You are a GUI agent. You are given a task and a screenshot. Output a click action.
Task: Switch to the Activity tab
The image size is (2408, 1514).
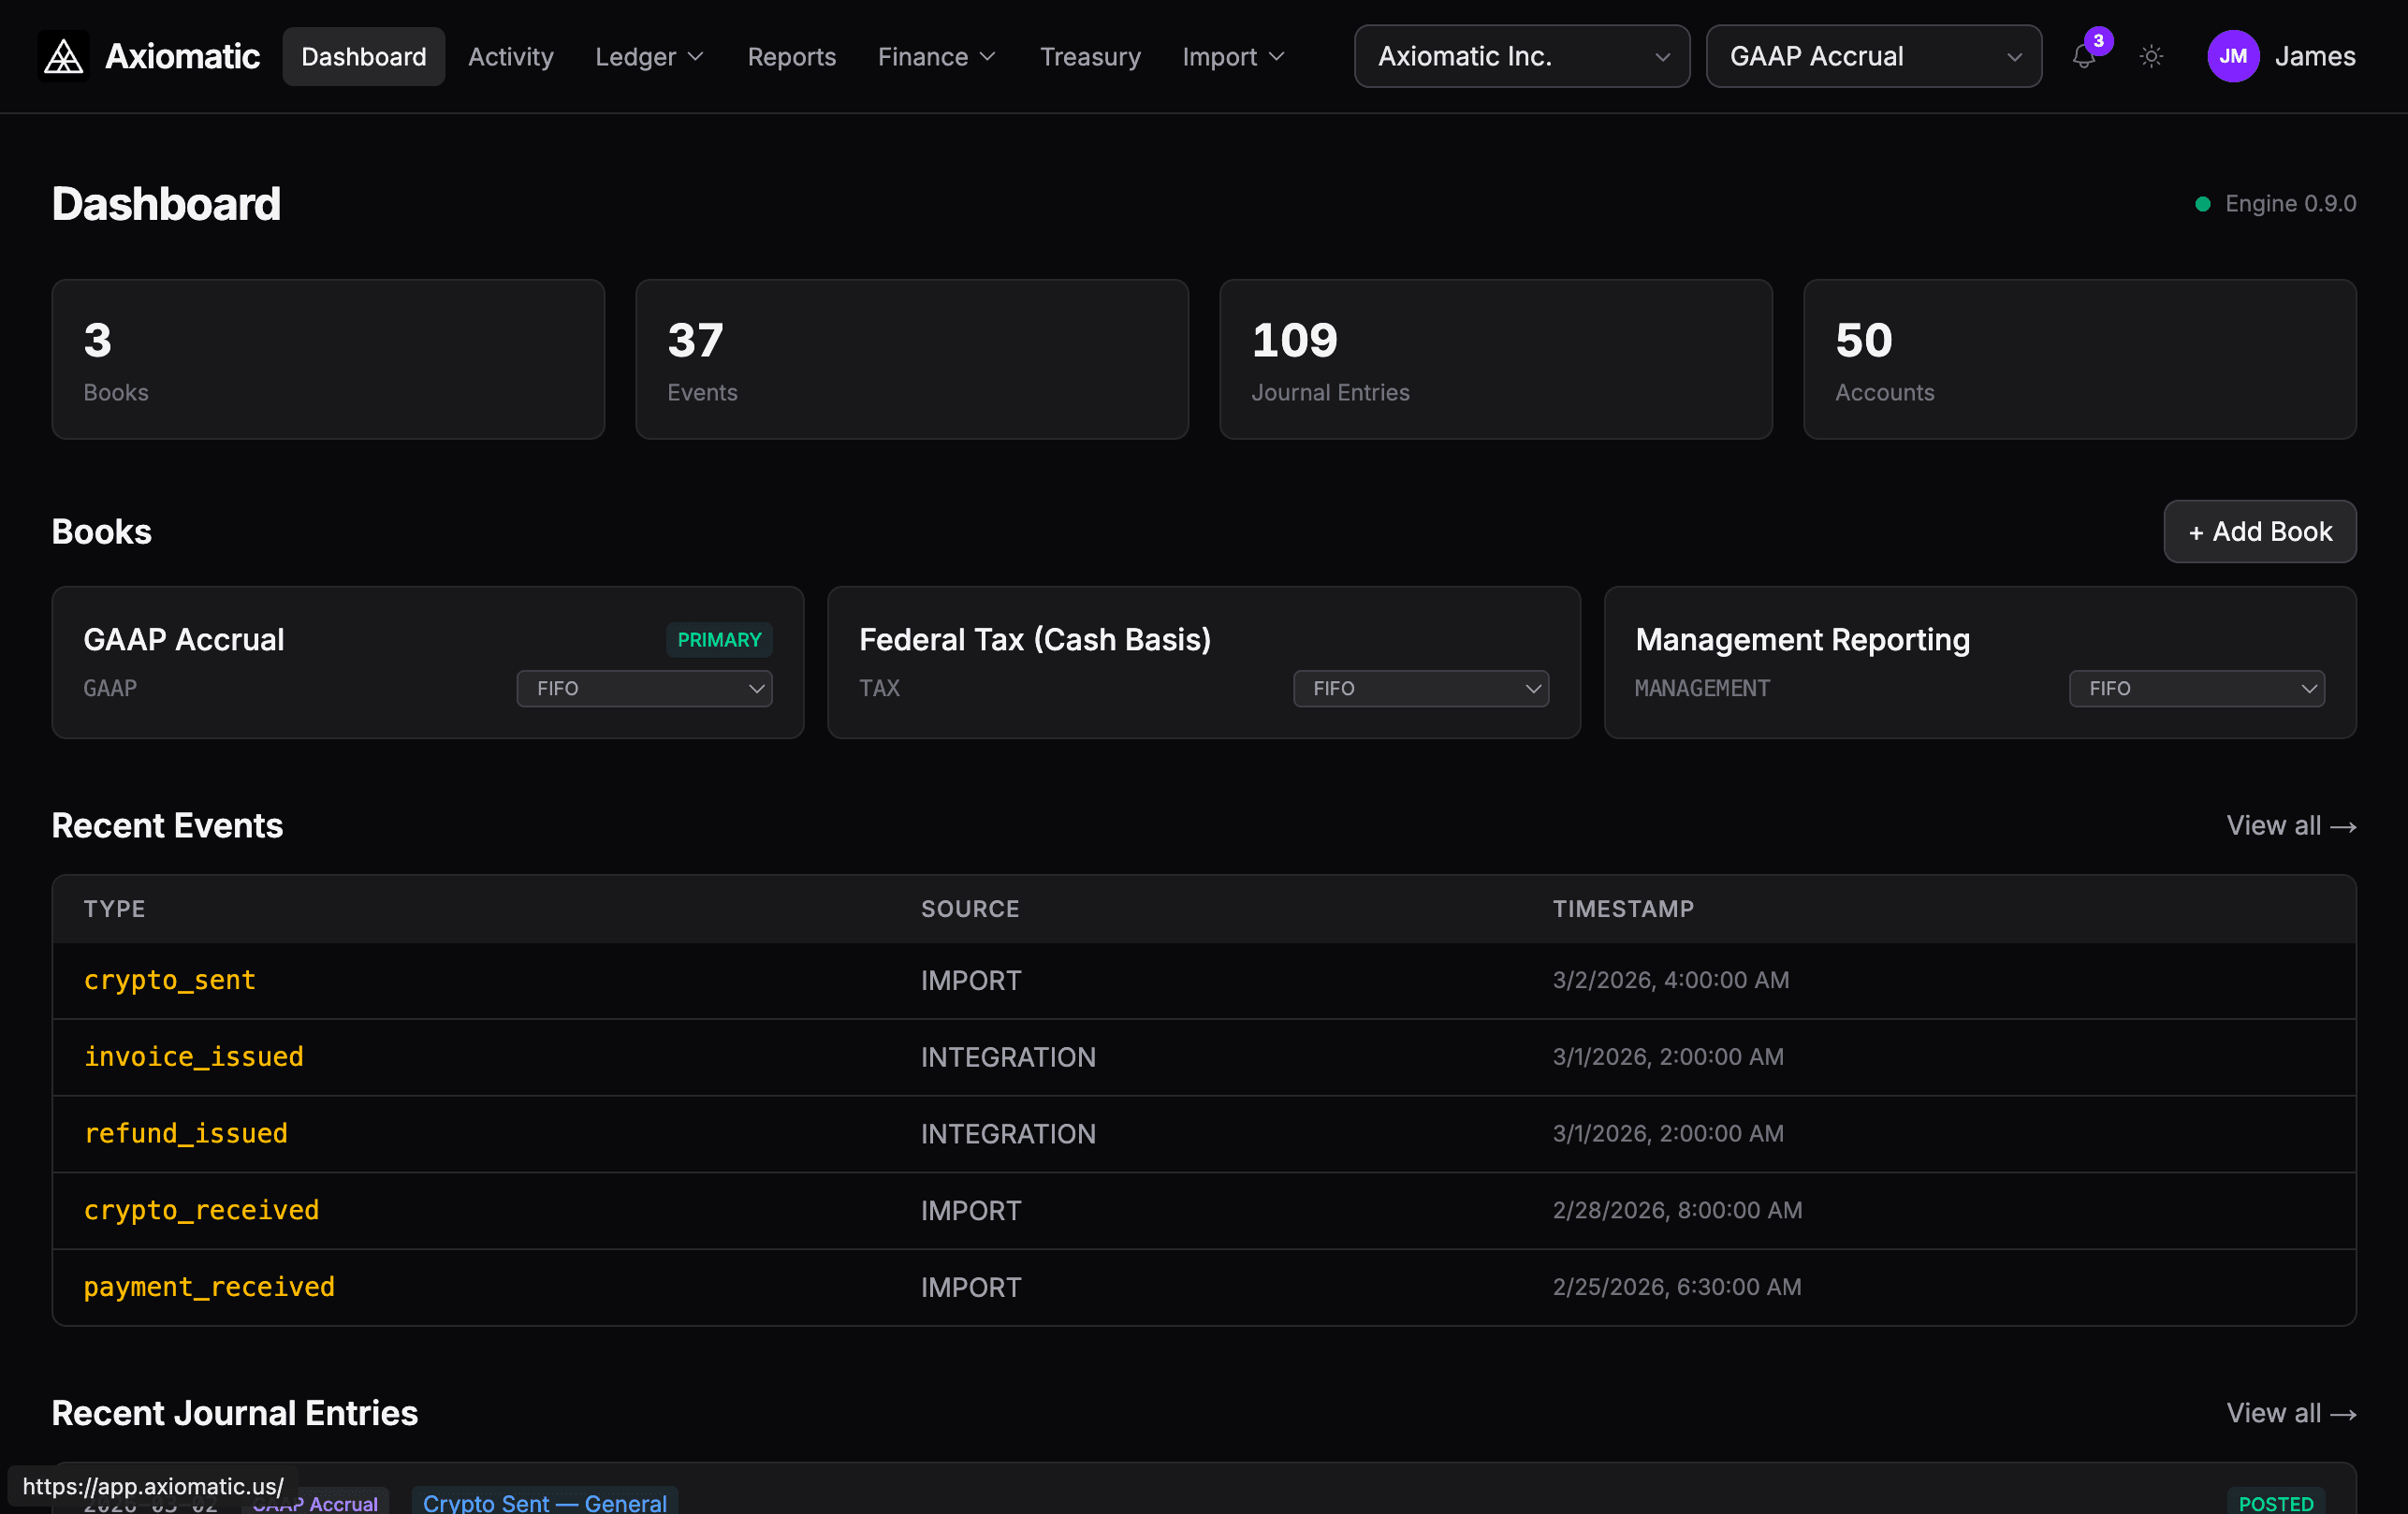point(510,56)
